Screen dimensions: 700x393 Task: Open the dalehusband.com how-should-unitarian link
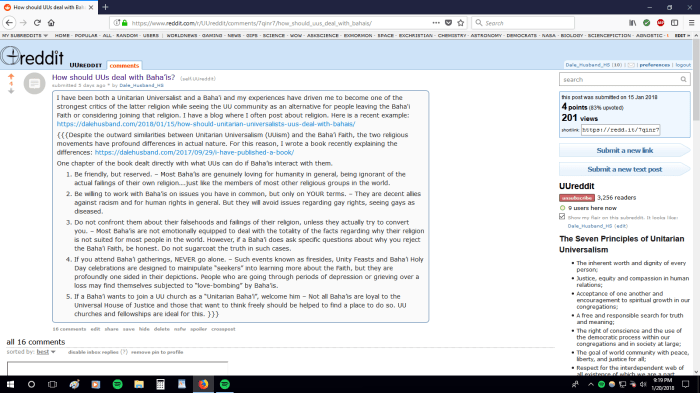pyautogui.click(x=206, y=124)
